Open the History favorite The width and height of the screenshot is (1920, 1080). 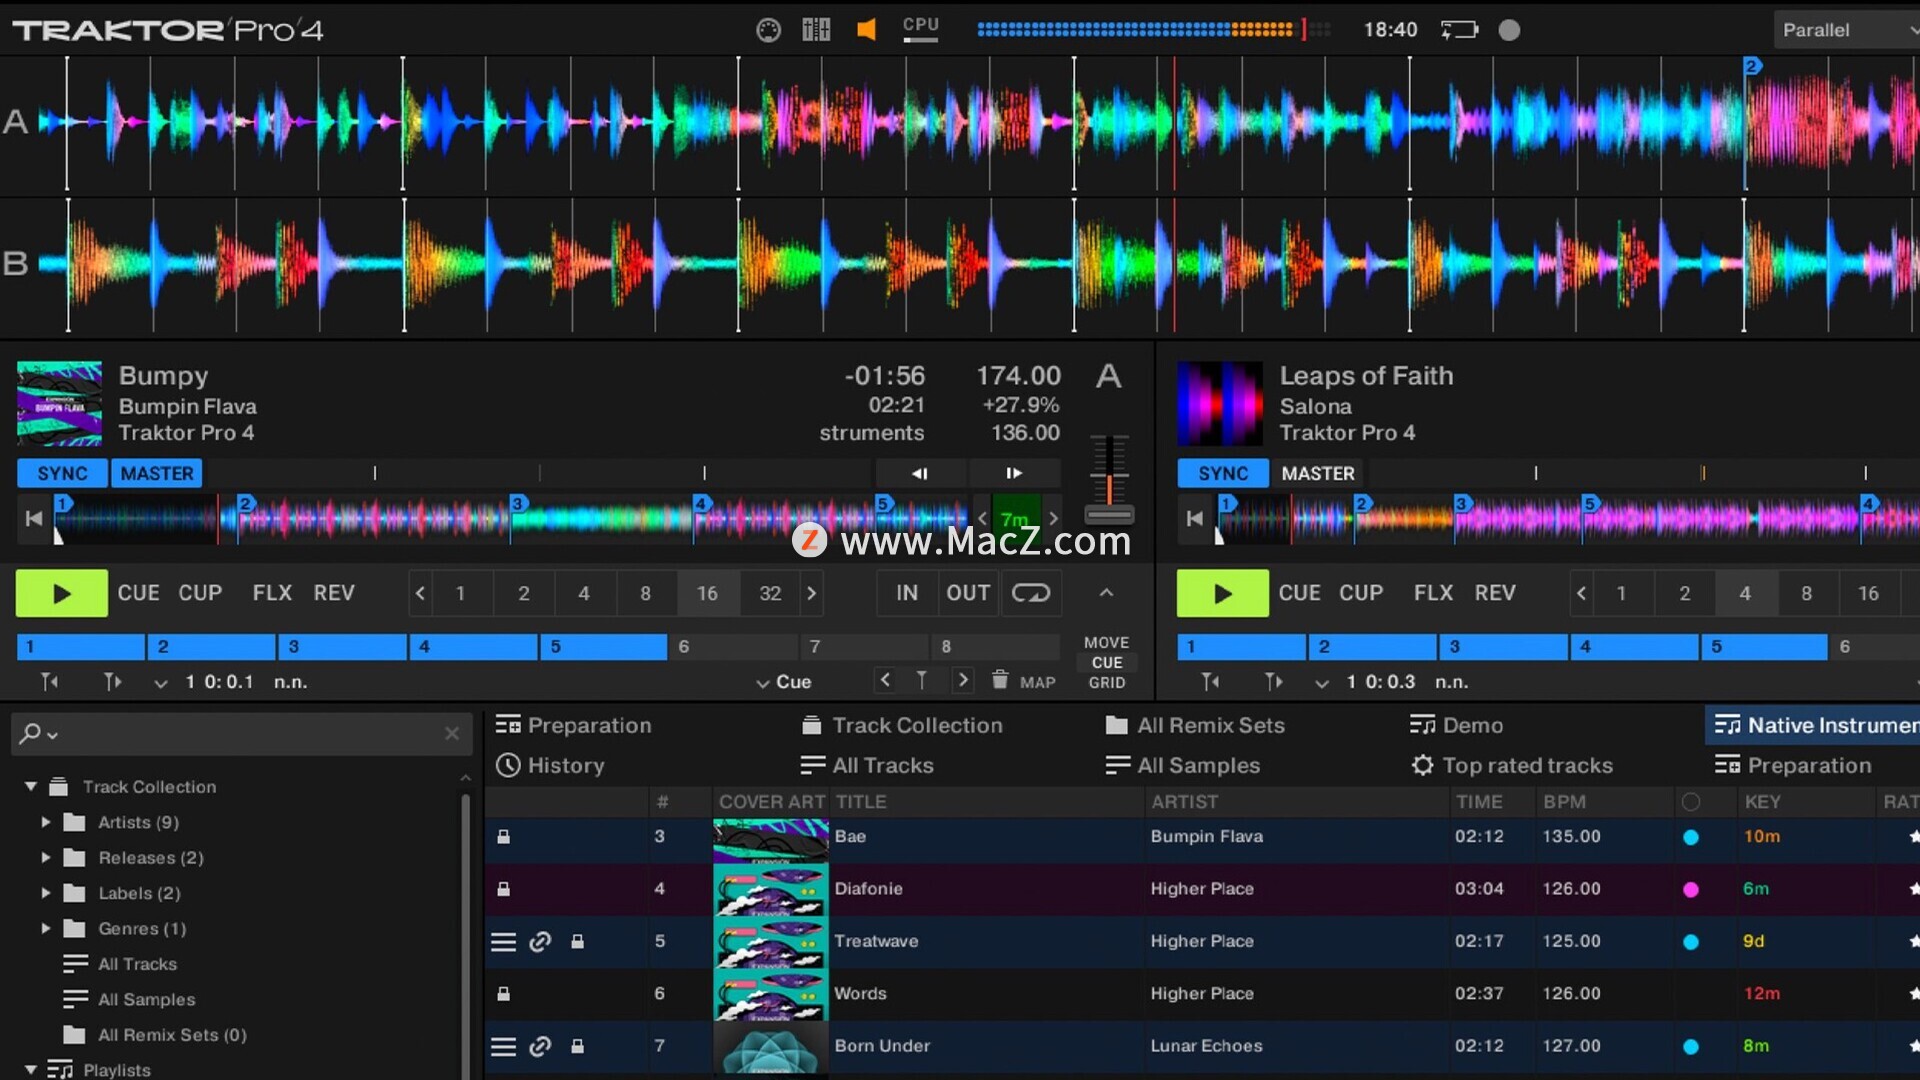click(x=551, y=766)
